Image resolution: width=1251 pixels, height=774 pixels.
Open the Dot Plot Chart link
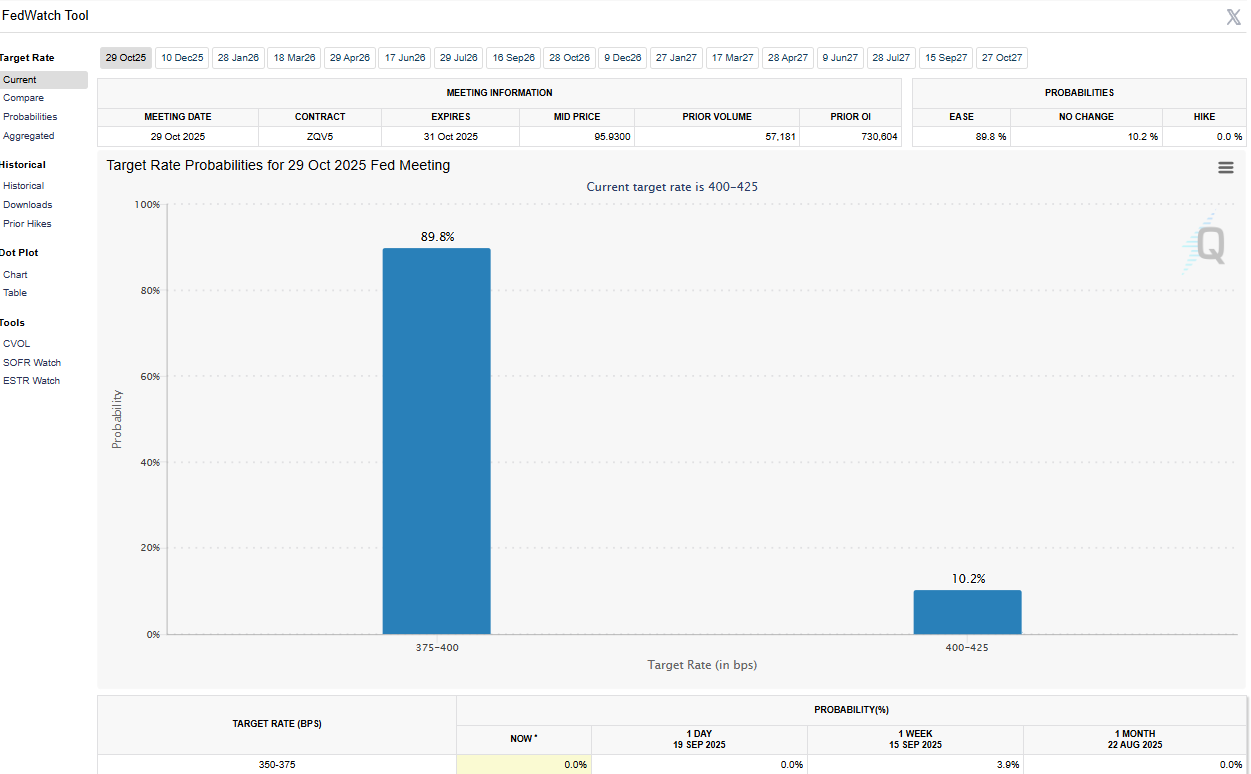(15, 275)
